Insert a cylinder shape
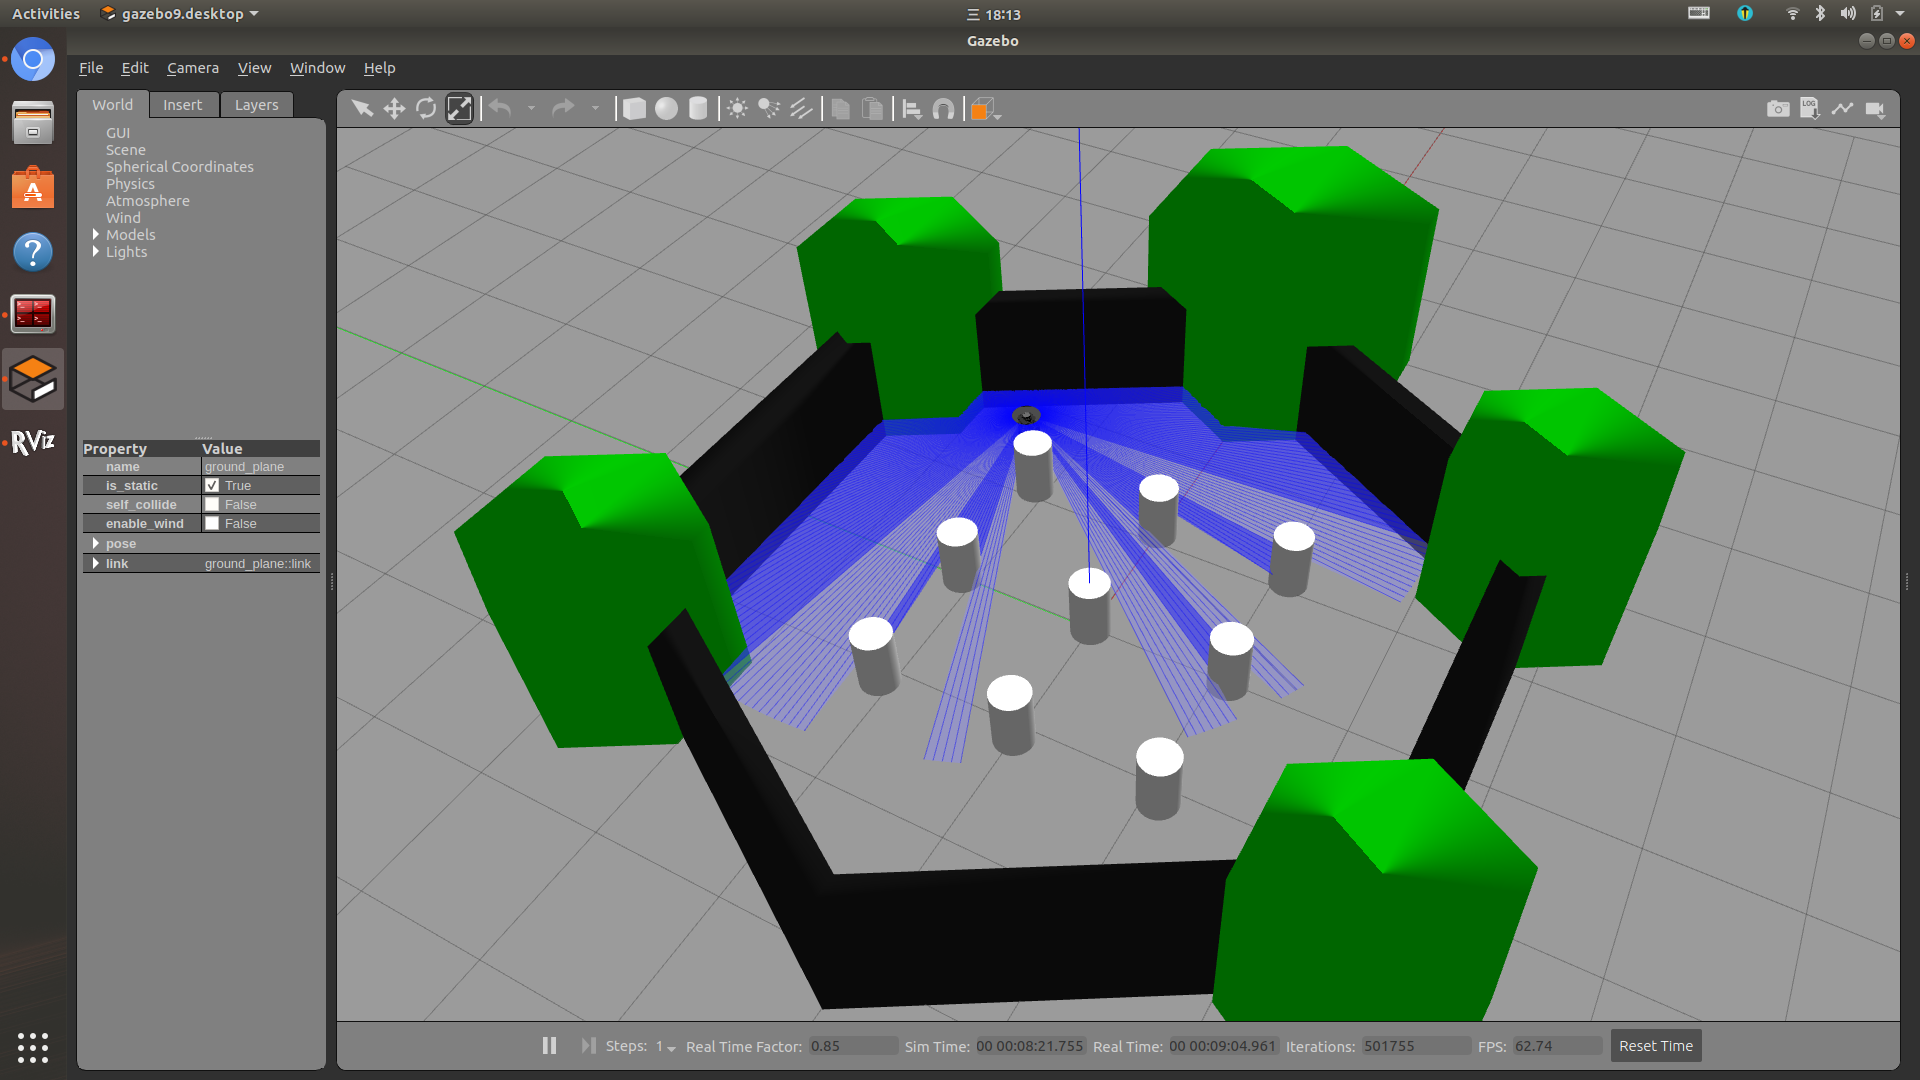 (698, 108)
